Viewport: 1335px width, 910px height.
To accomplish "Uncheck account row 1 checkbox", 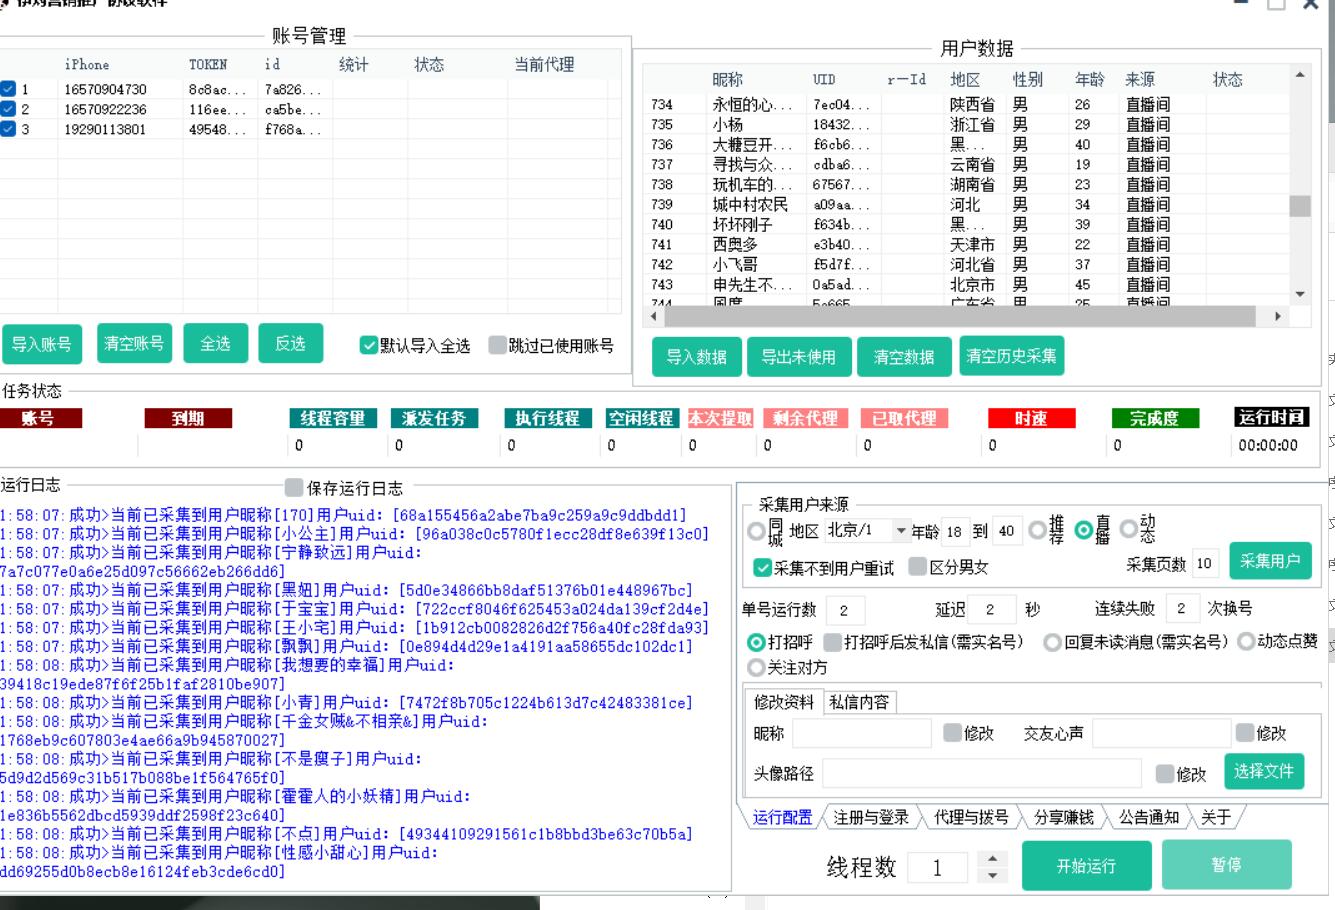I will coord(9,89).
